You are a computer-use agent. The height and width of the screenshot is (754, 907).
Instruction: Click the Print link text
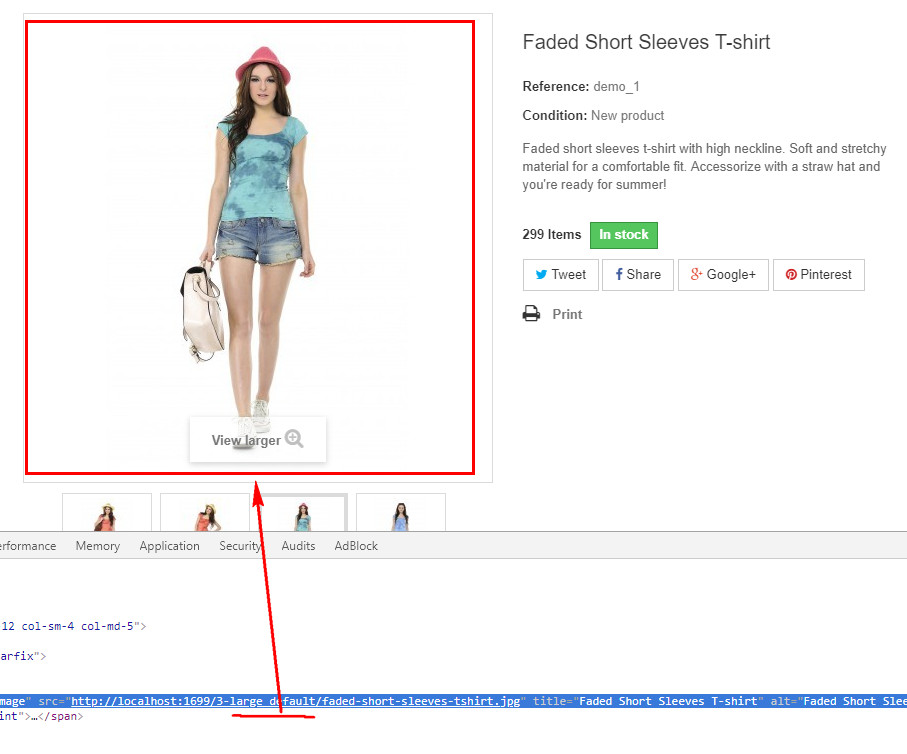(x=567, y=314)
